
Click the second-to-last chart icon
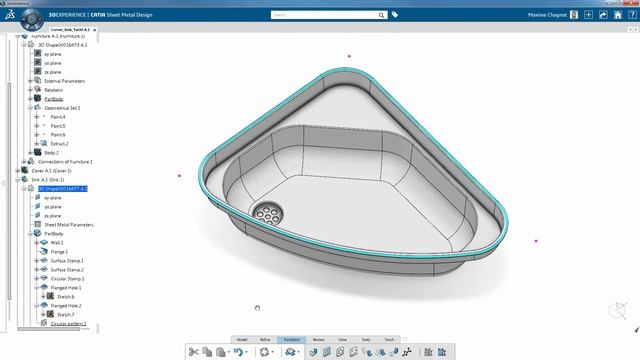pyautogui.click(x=428, y=352)
